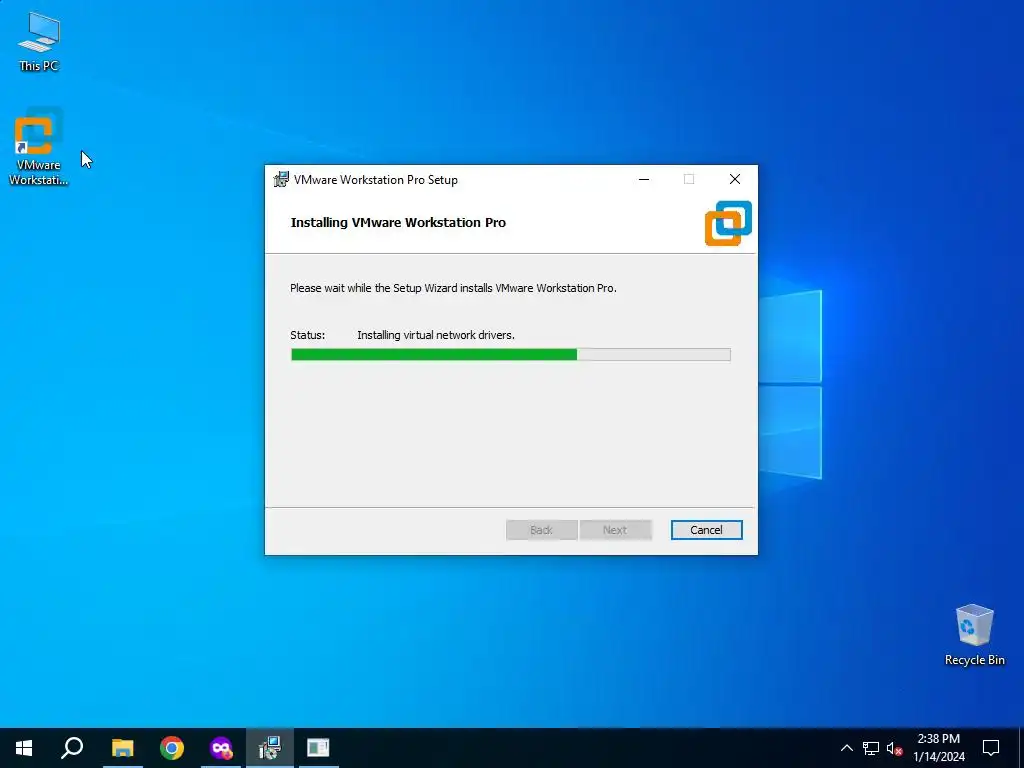This screenshot has height=768, width=1024.
Task: Launch Google Chrome from taskbar
Action: click(x=172, y=748)
